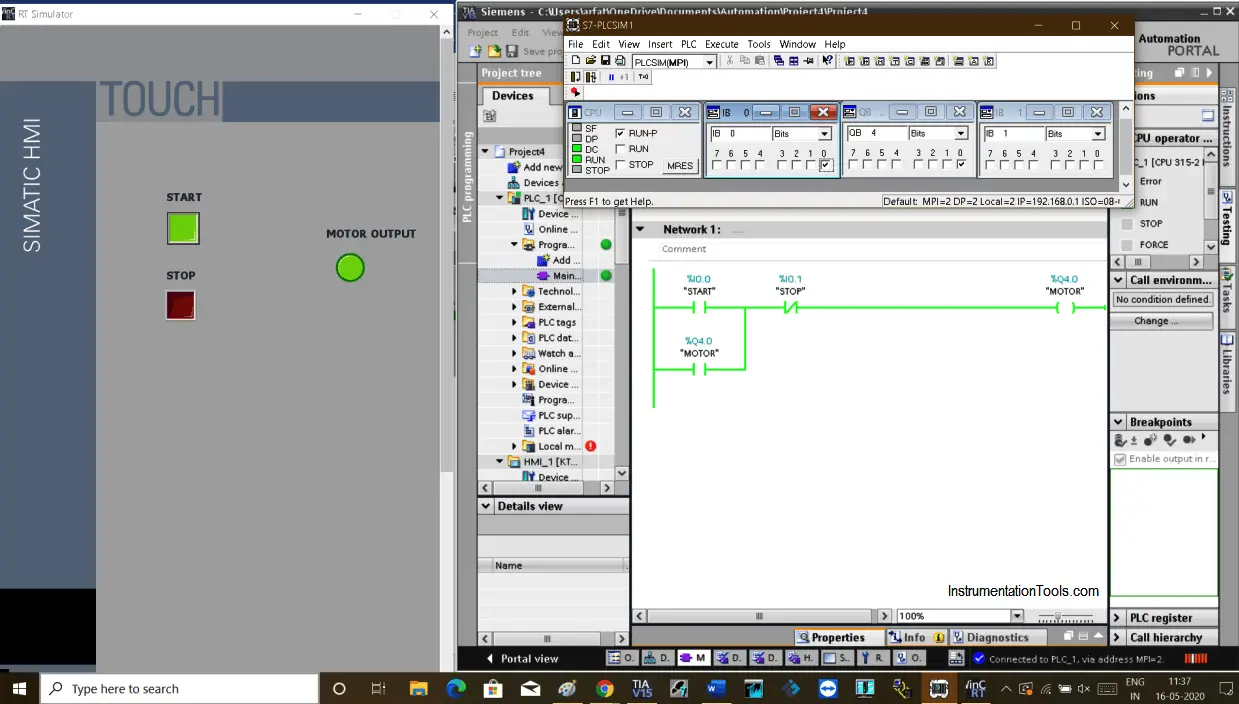
Task: Collapse the Network 1 section
Action: [641, 229]
